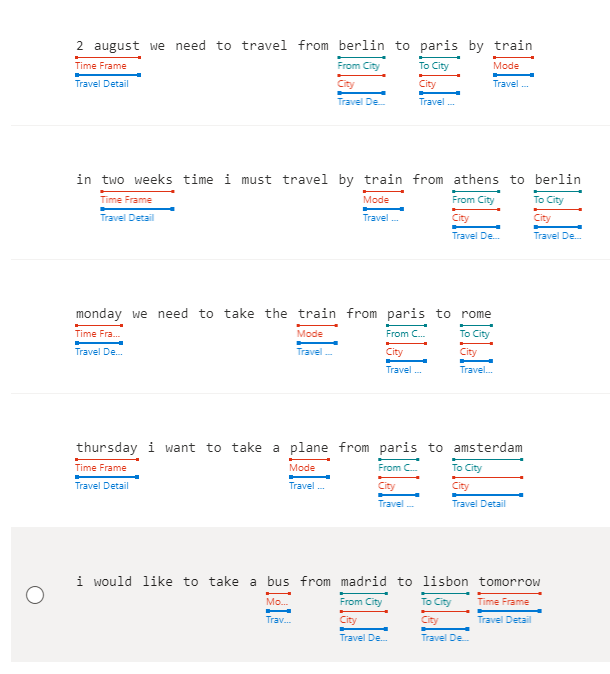Click the word 'amsterdam' in the thursday utterance
This screenshot has width=610, height=674.
pos(488,447)
